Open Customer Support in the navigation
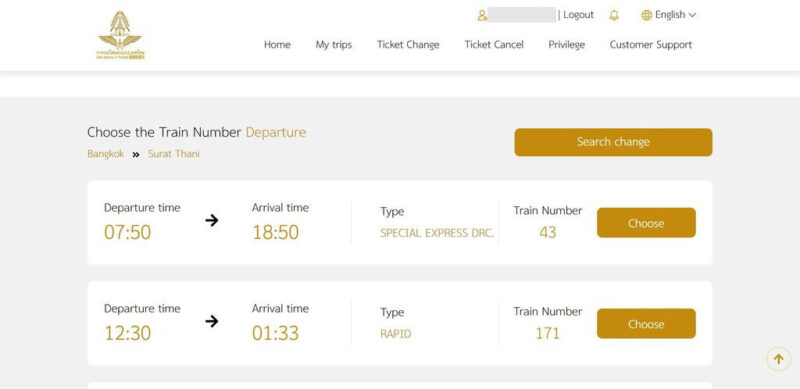Screen dimensions: 800x389 click(651, 44)
